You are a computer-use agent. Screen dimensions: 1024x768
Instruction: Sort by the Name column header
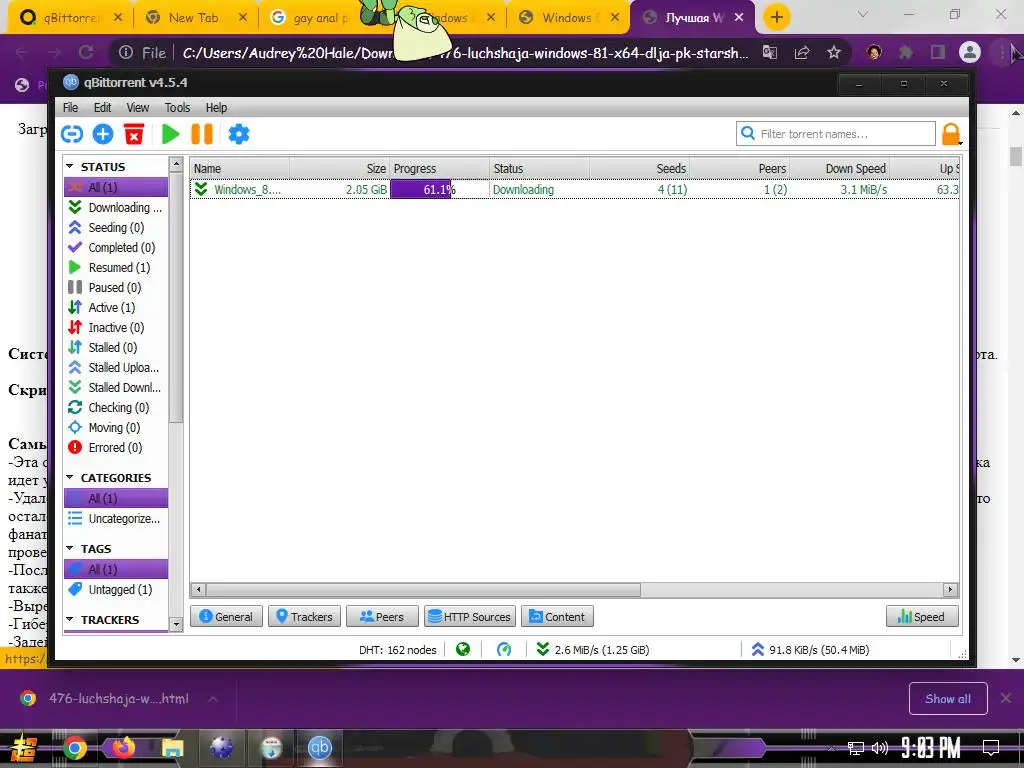coord(240,168)
